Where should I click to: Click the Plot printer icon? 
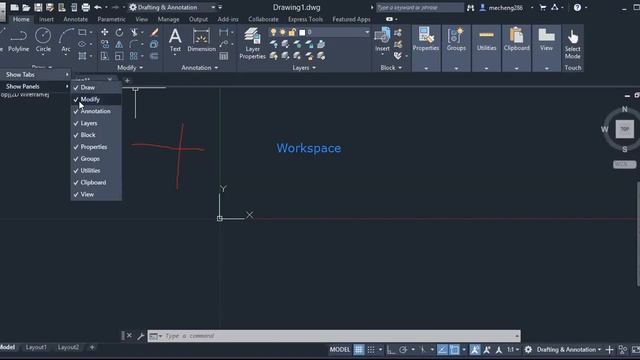click(x=86, y=7)
